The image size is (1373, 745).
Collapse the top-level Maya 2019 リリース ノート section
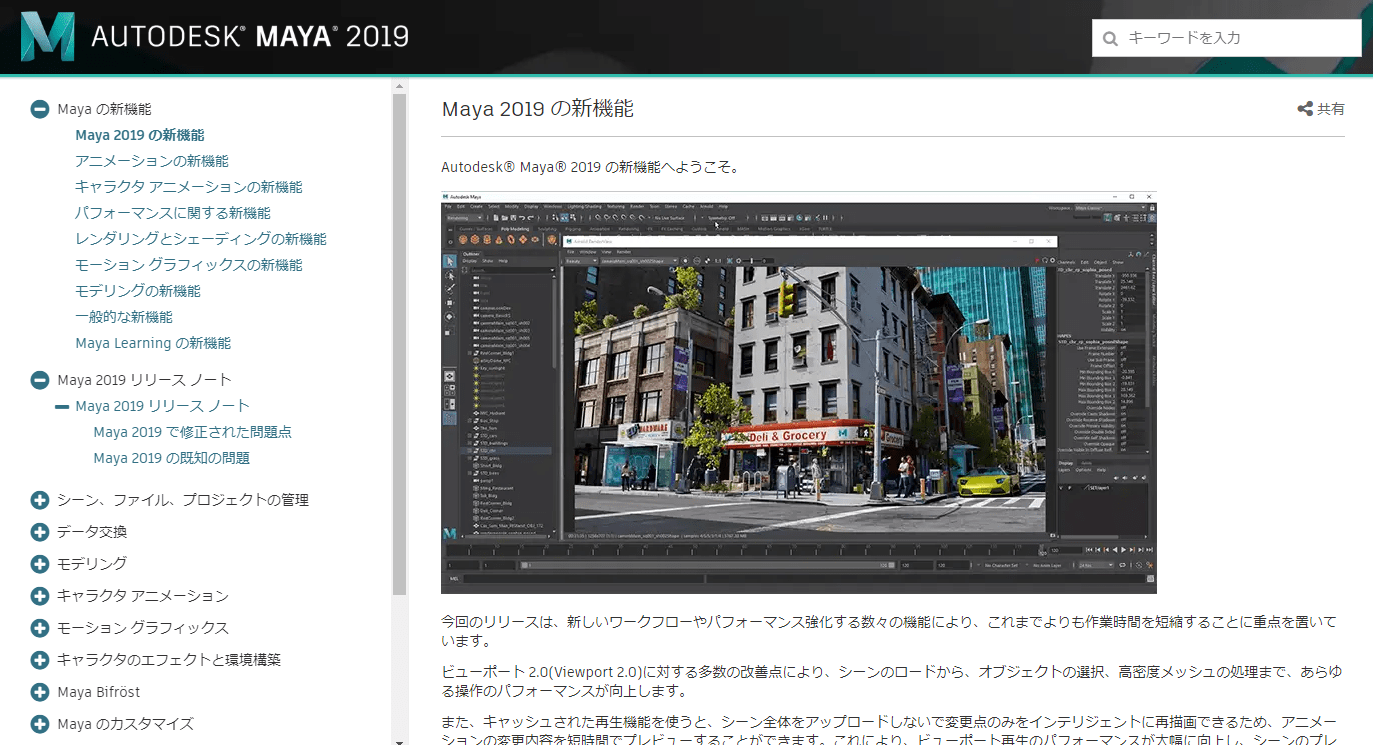(x=40, y=380)
